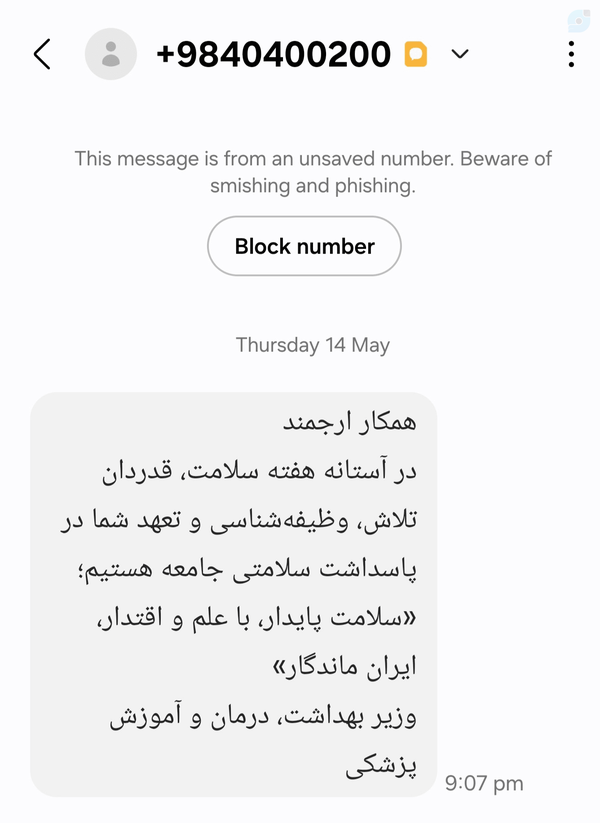Click the Block number button
Image resolution: width=600 pixels, height=823 pixels.
tap(304, 246)
